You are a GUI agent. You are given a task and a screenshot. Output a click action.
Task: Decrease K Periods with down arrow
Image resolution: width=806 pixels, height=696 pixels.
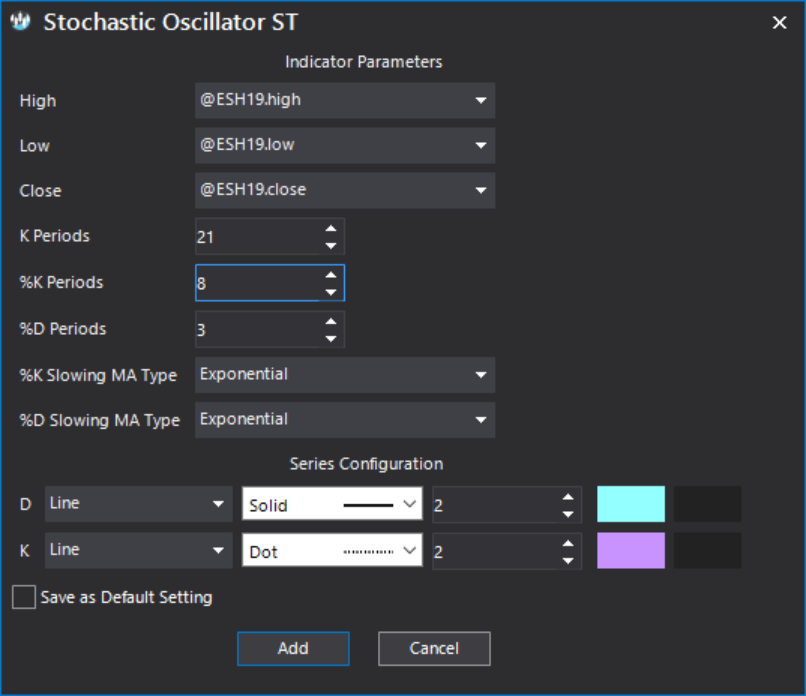[331, 246]
